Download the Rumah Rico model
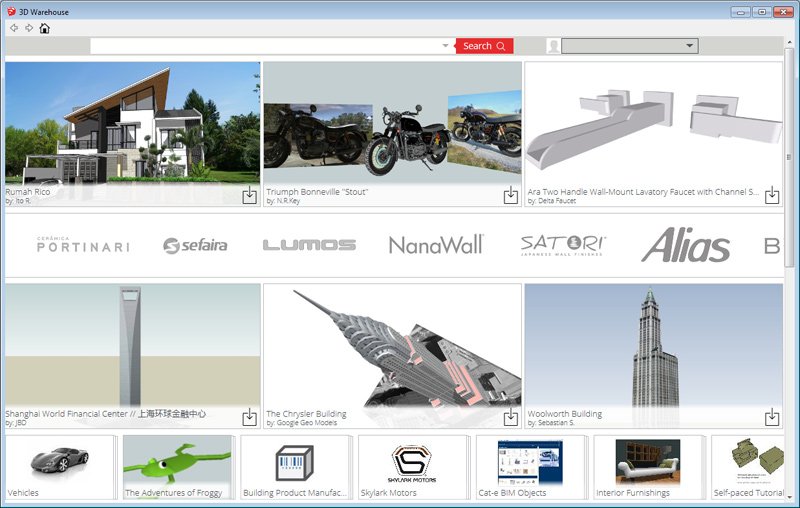This screenshot has width=800, height=508. (249, 195)
